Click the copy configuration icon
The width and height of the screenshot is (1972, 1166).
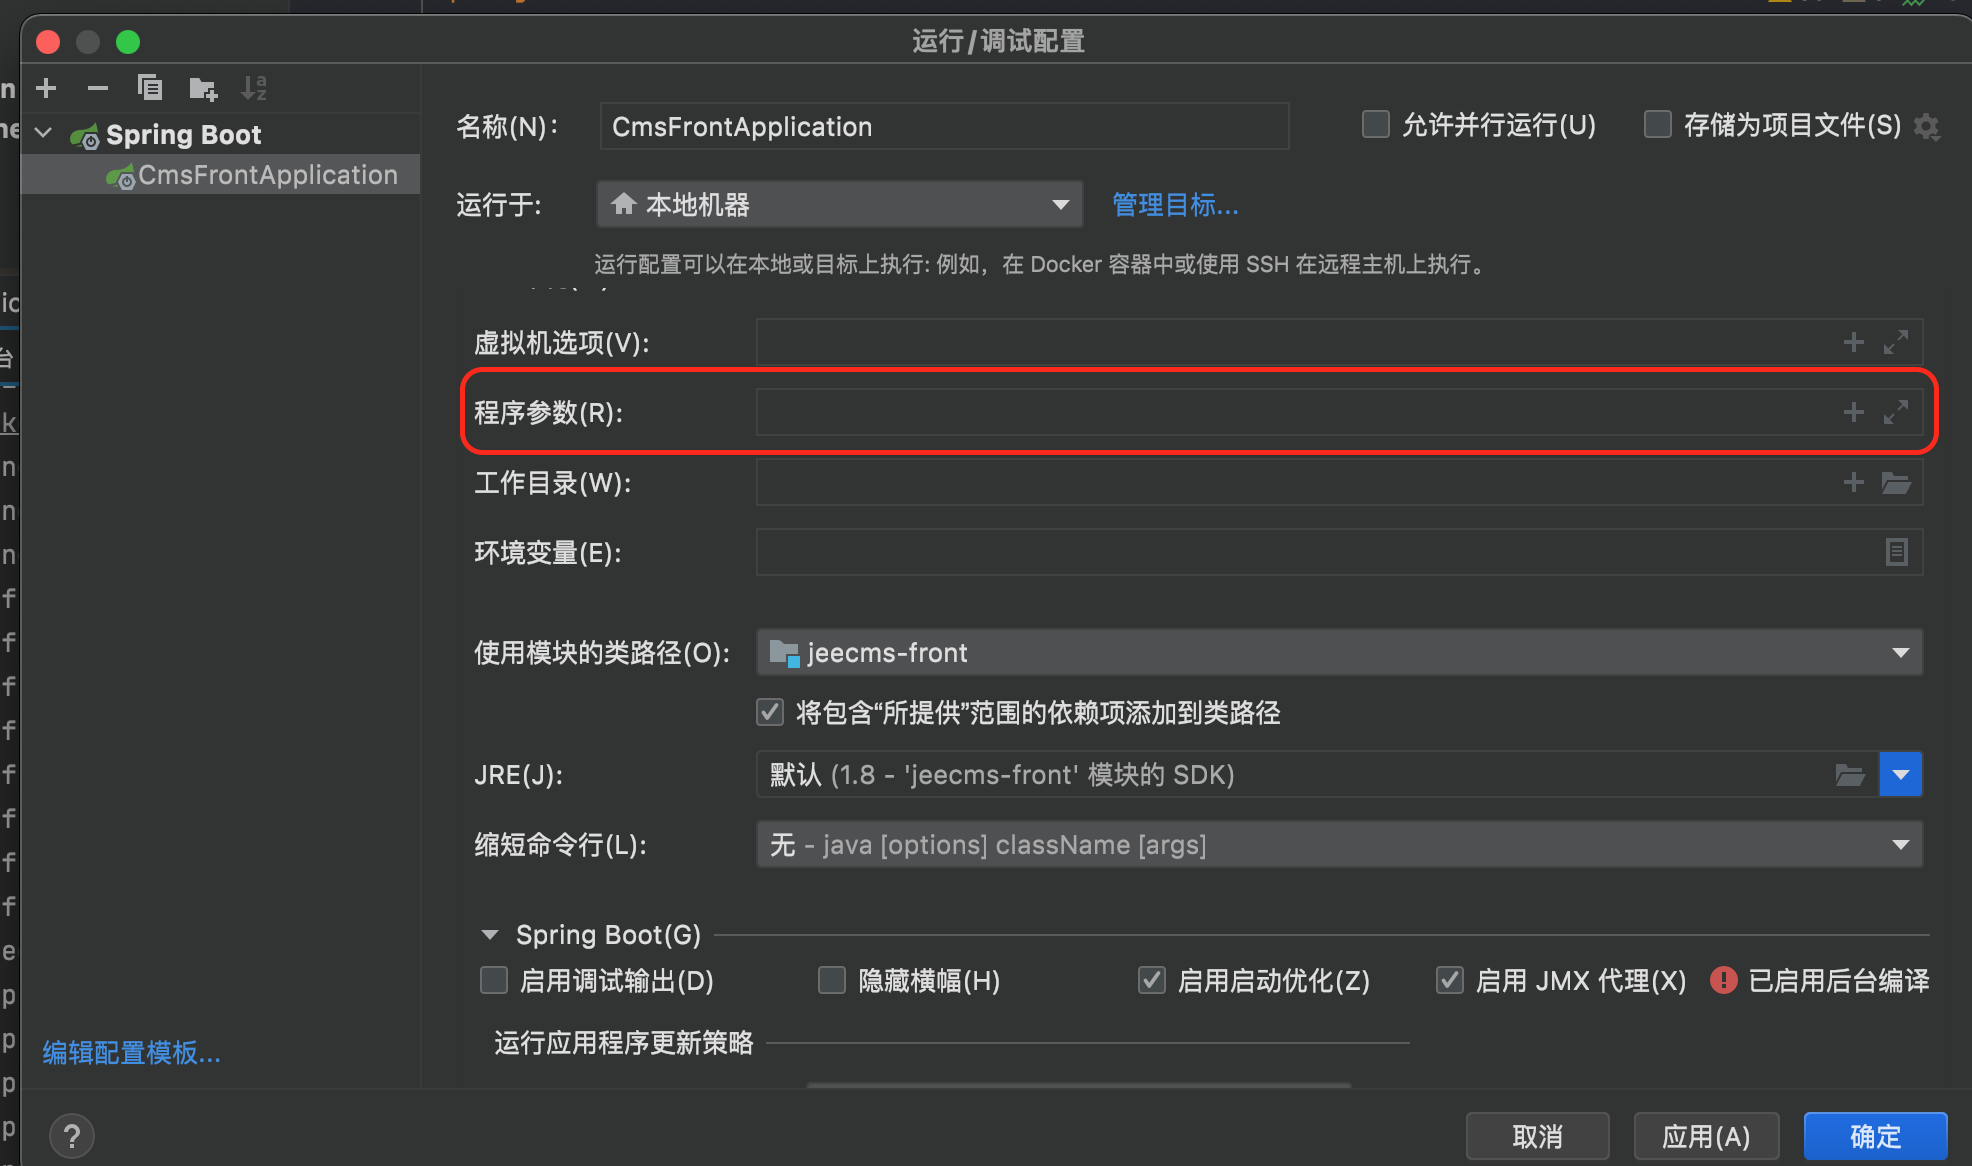[150, 88]
